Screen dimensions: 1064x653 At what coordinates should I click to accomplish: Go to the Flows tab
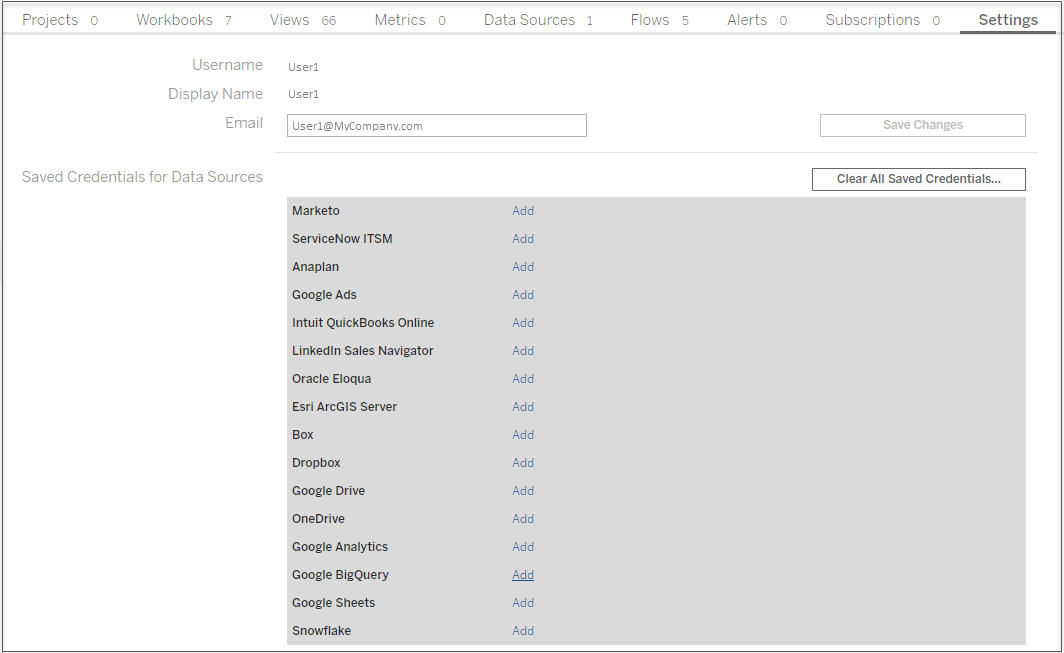[x=660, y=20]
